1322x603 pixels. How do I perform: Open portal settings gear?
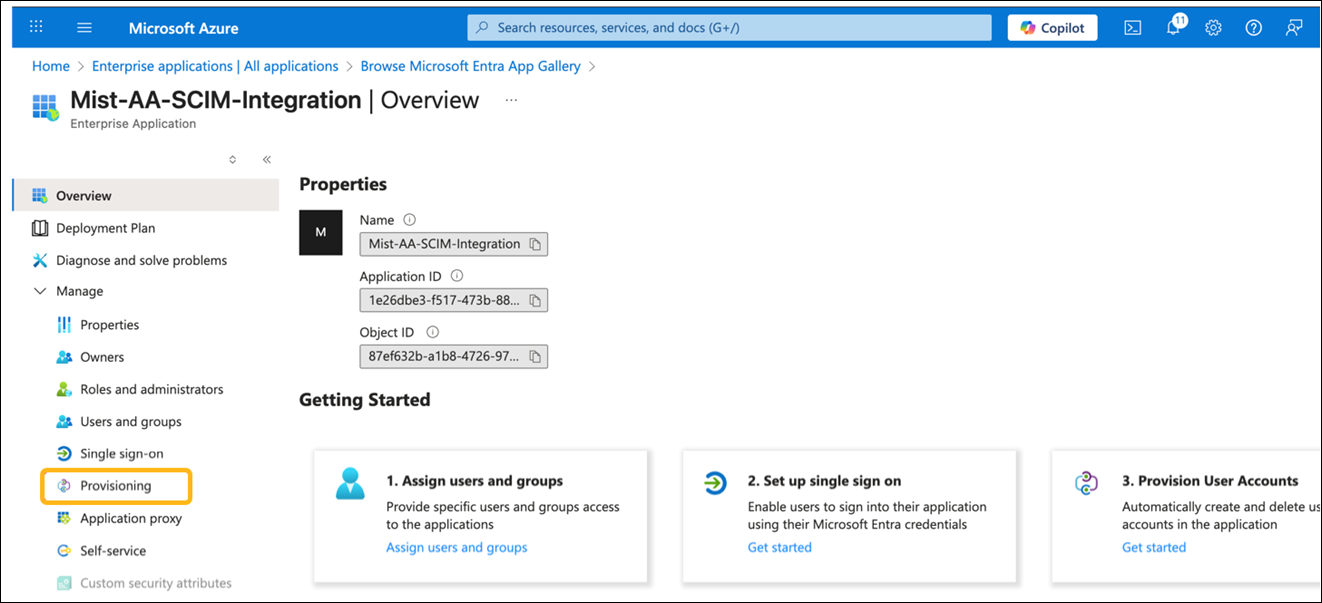tap(1213, 28)
